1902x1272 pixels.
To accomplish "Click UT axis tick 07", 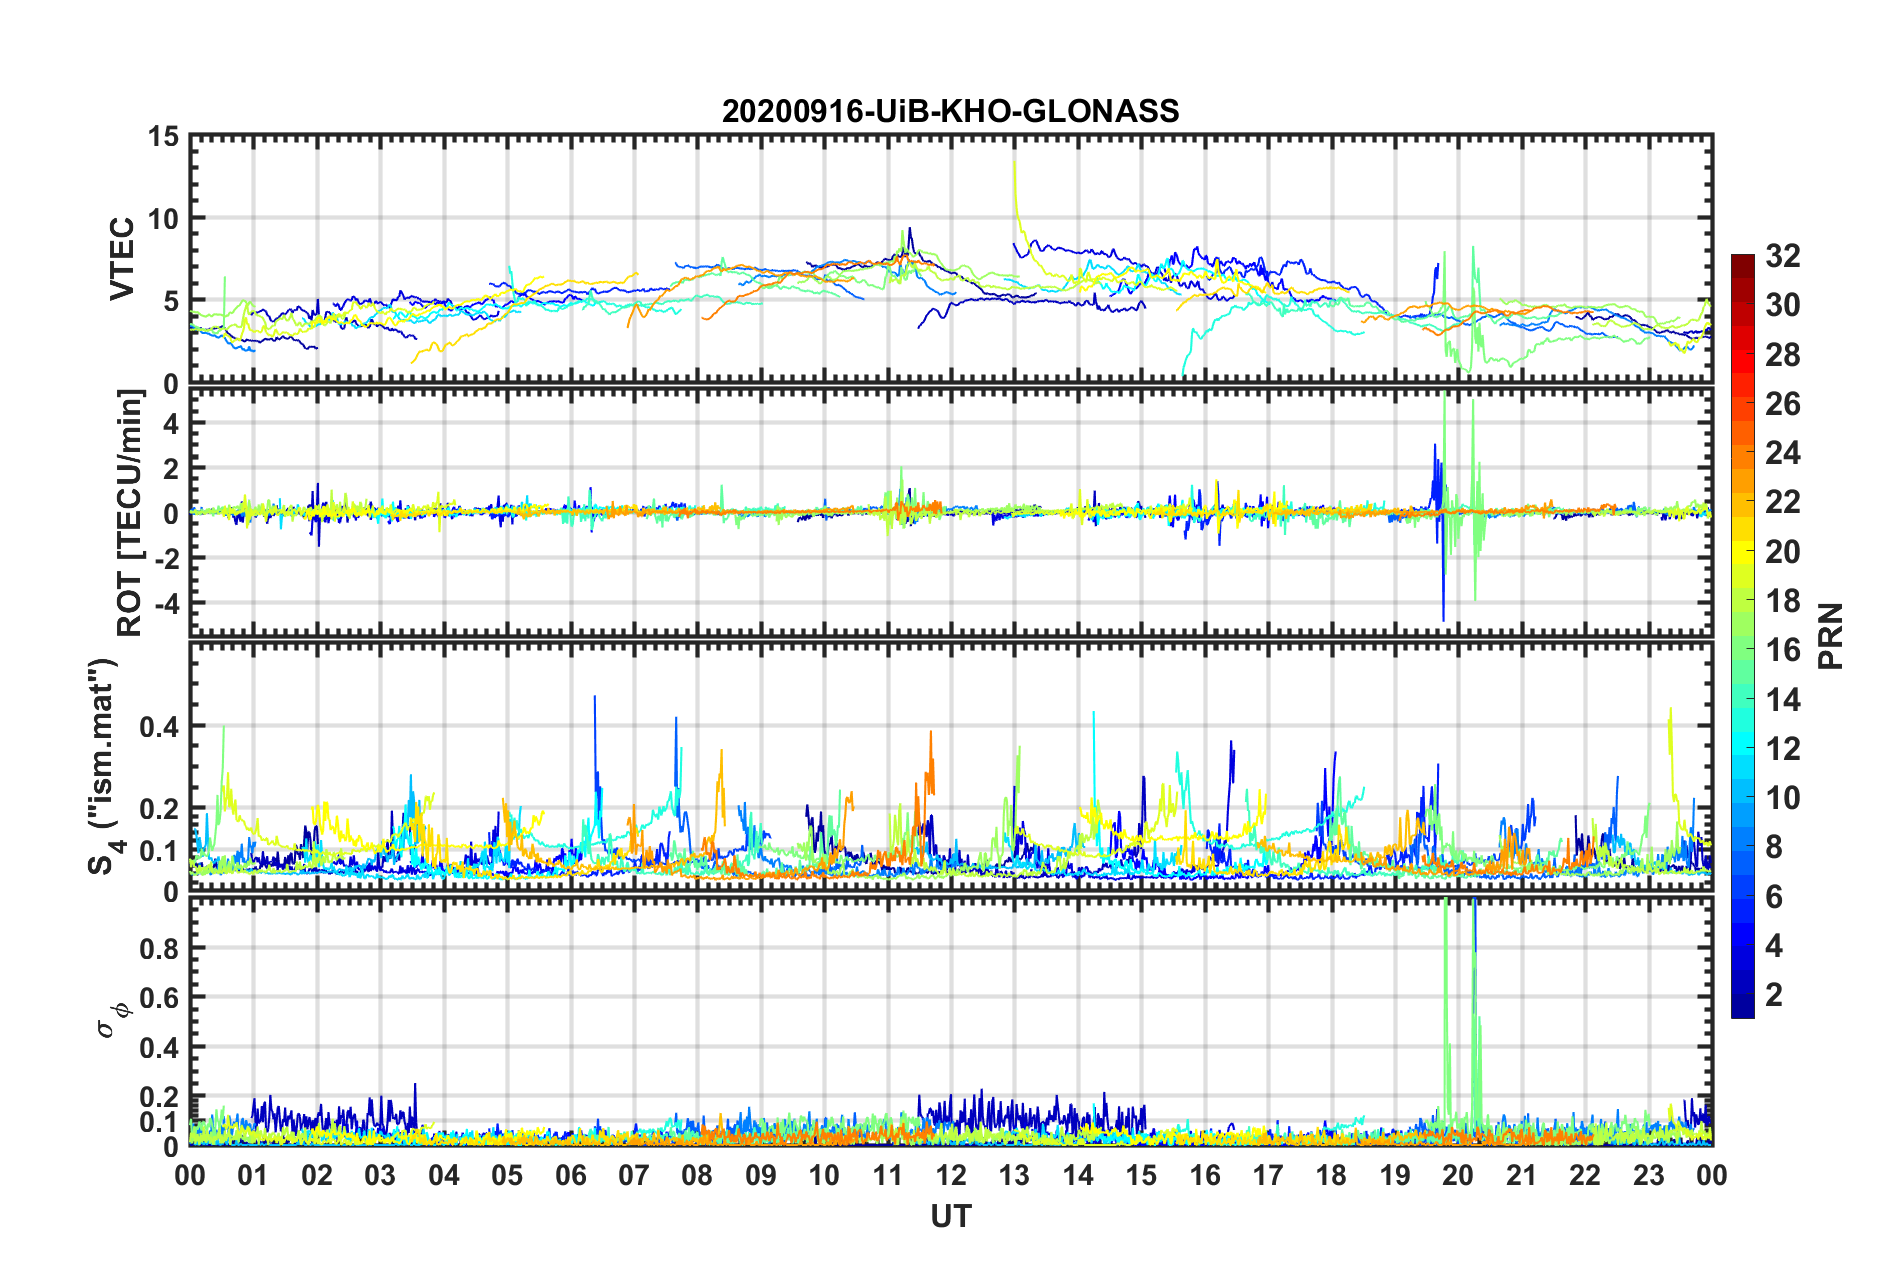I will [x=634, y=1176].
